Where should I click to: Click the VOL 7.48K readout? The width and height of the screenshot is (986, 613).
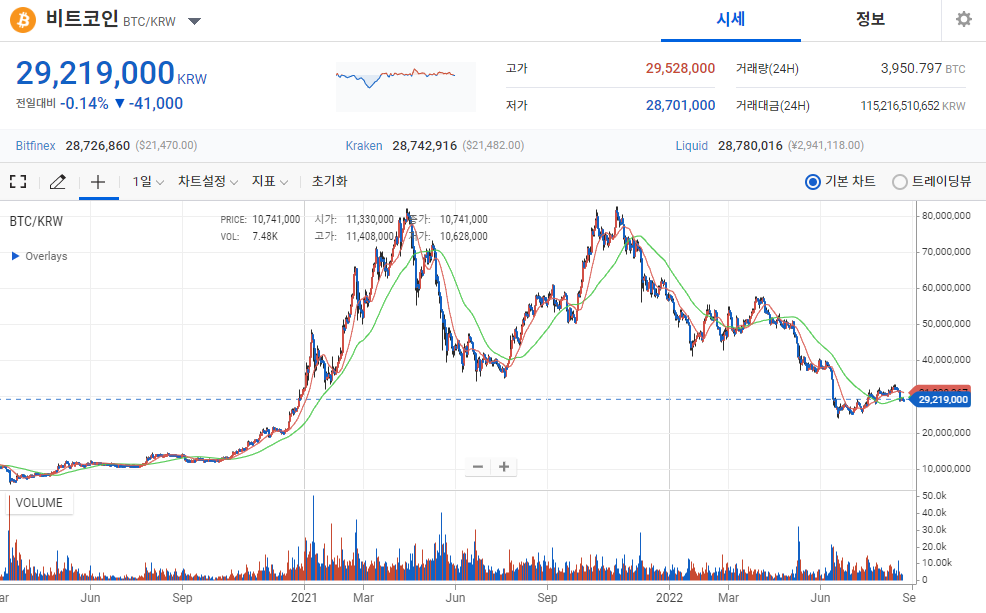tap(249, 236)
